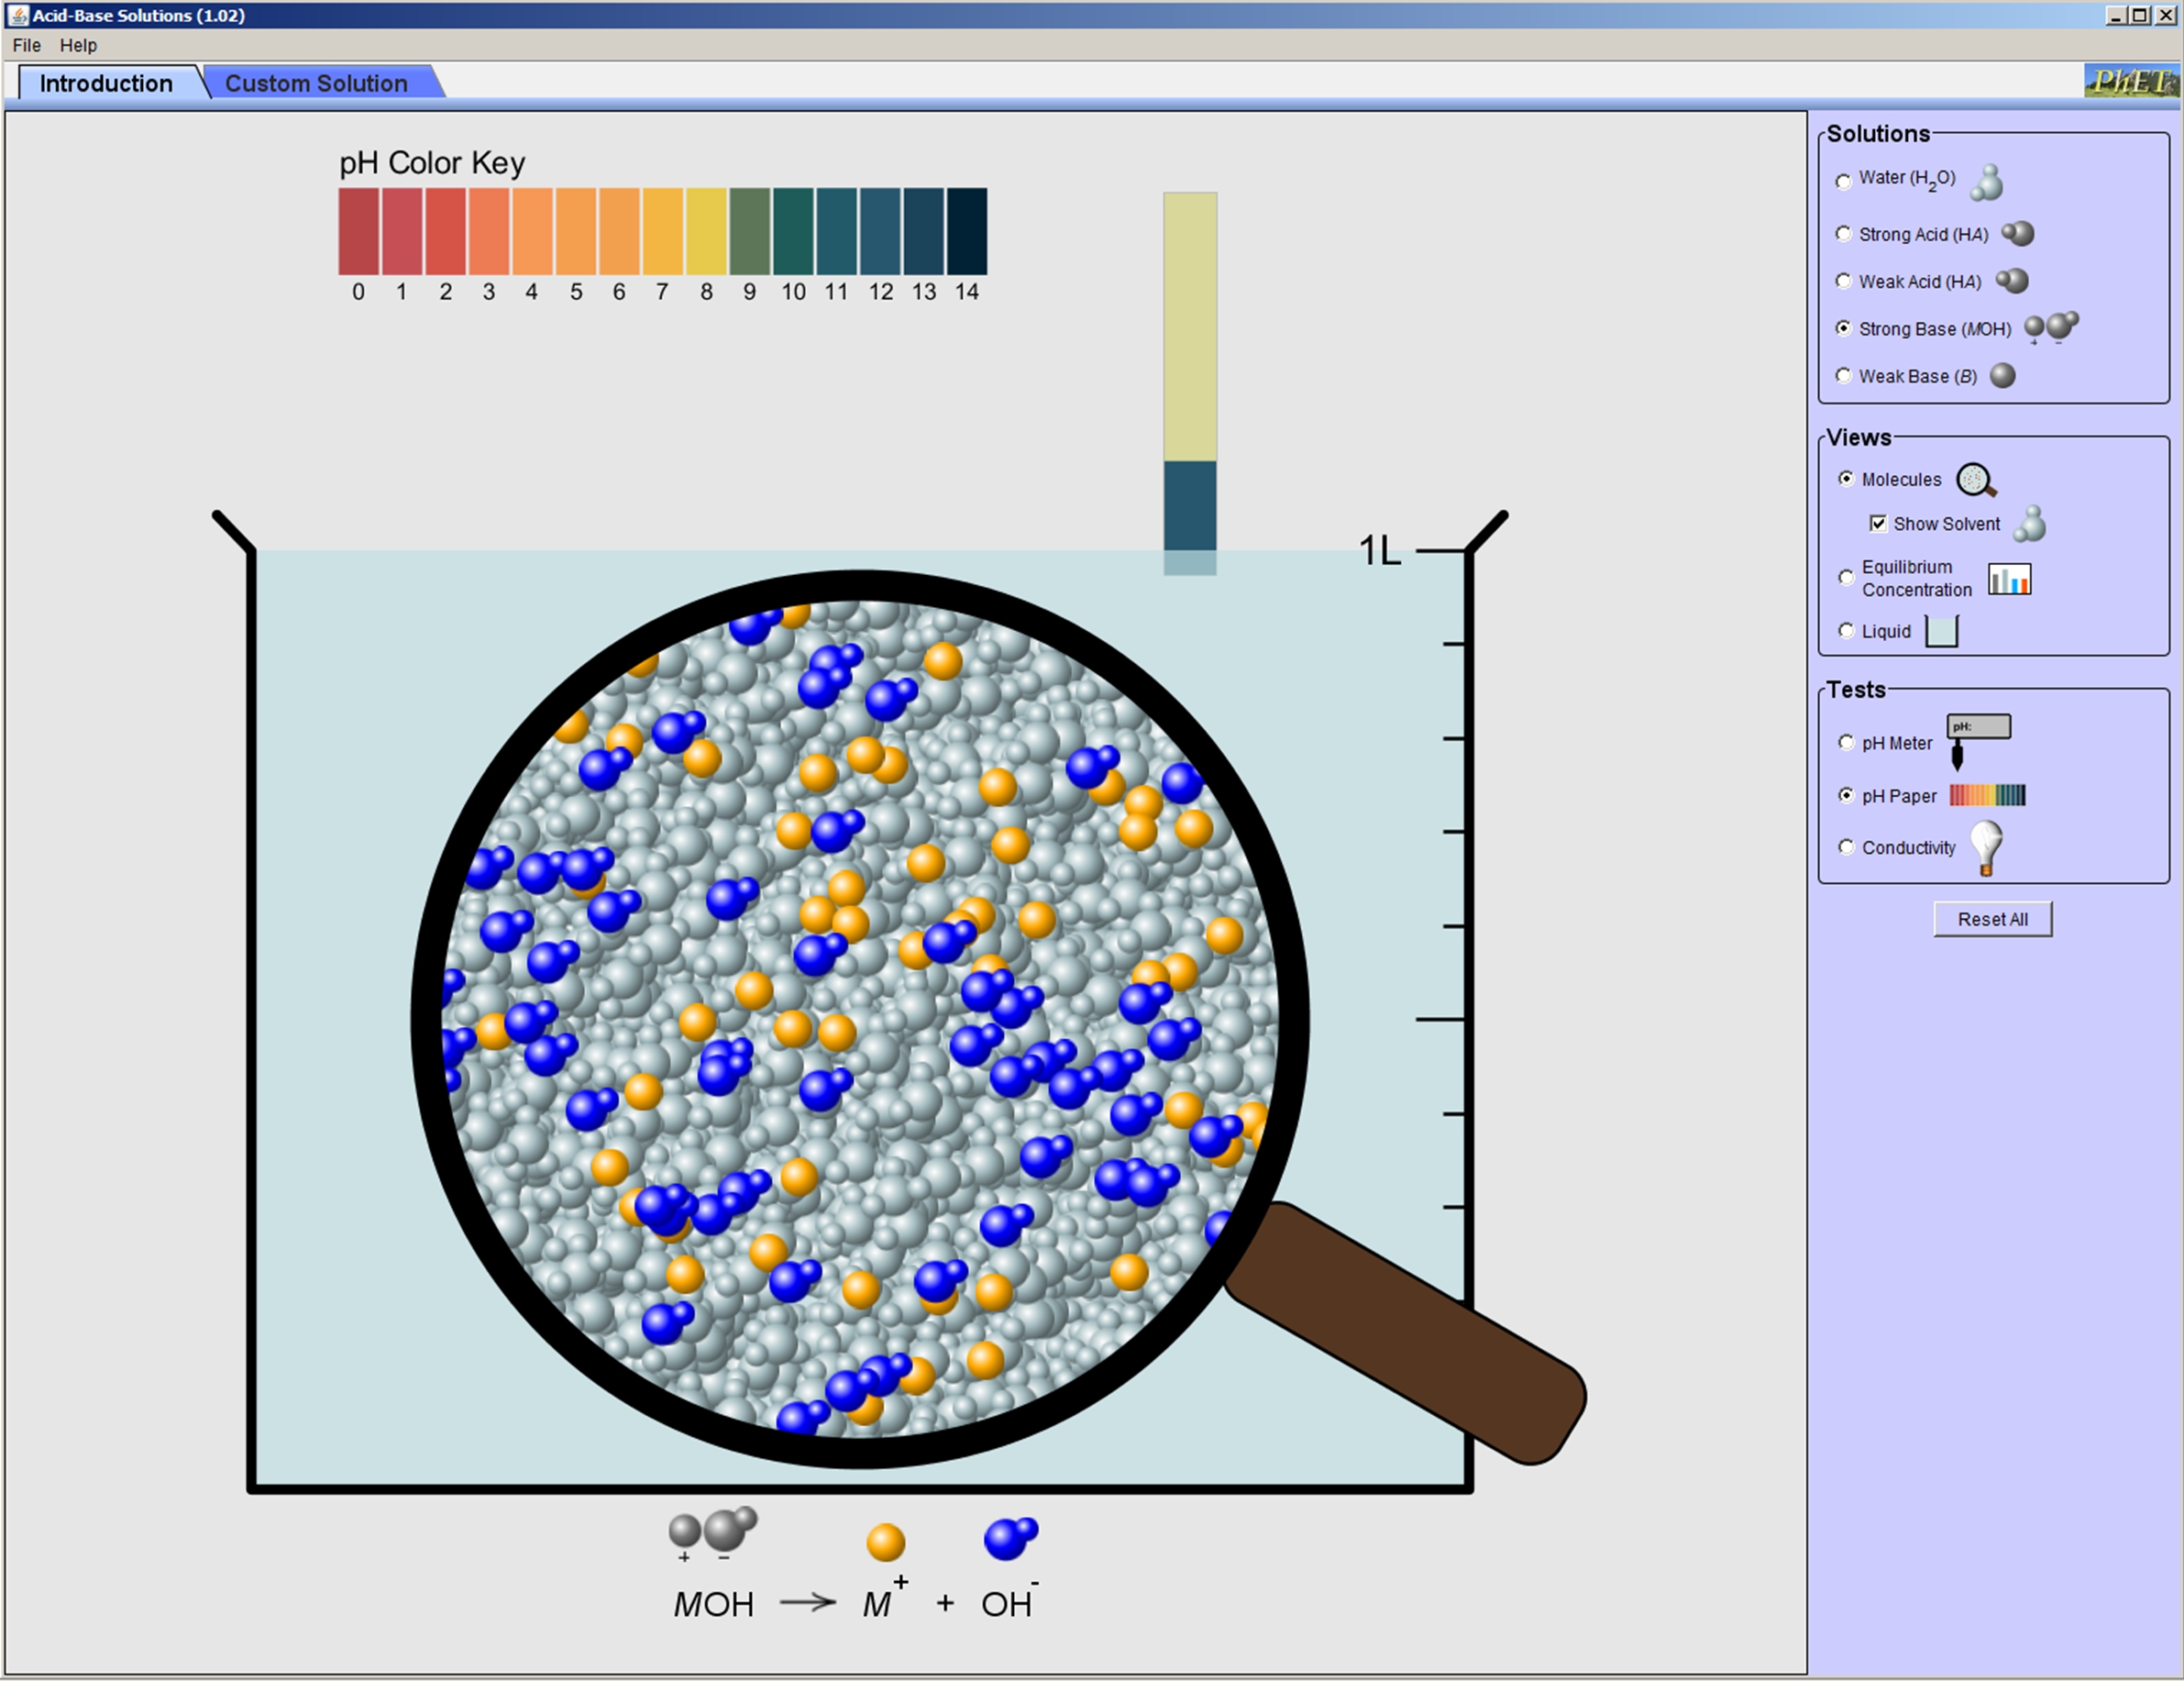Click the Strong Base molecule pair icon
The width and height of the screenshot is (2184, 1681).
coord(2050,328)
